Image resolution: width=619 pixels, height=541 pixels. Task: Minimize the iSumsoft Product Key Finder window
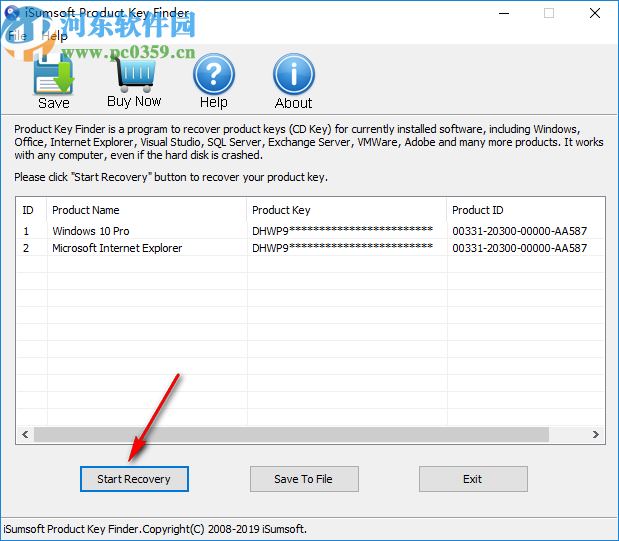(x=504, y=13)
